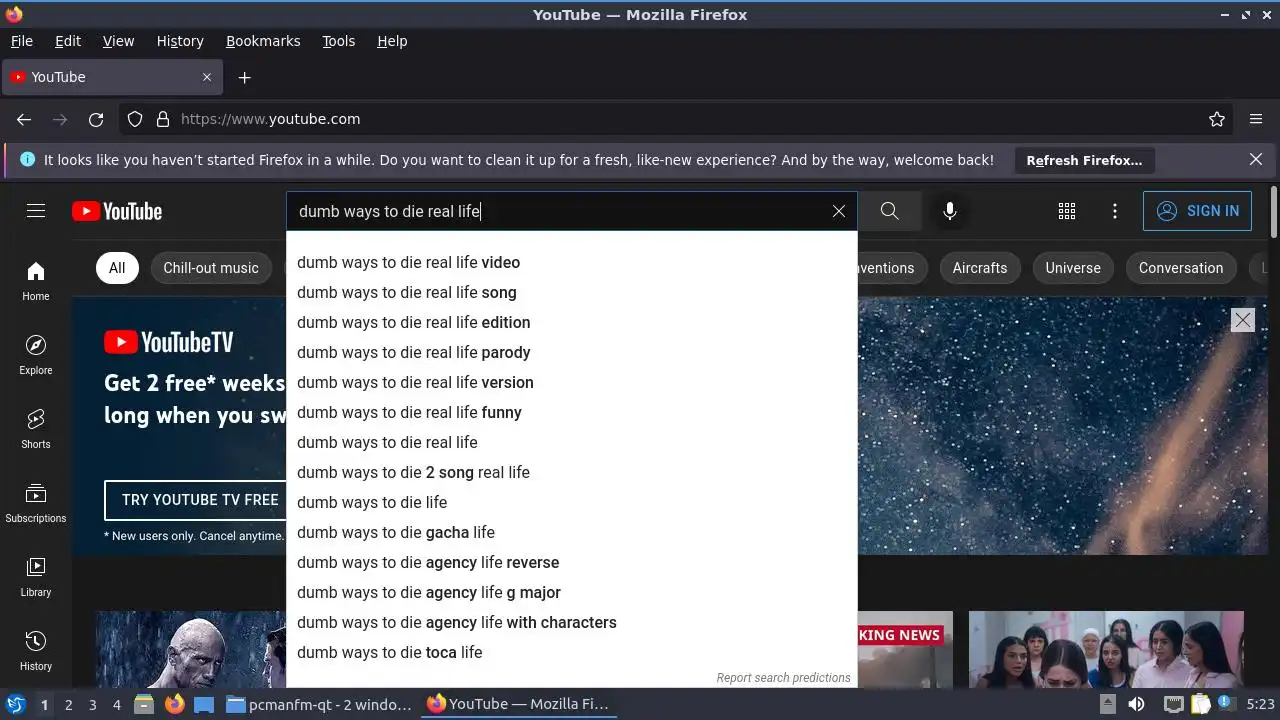Open the pcmanfm-qt taskbar window entry
Viewport: 1280px width, 720px height.
320,704
